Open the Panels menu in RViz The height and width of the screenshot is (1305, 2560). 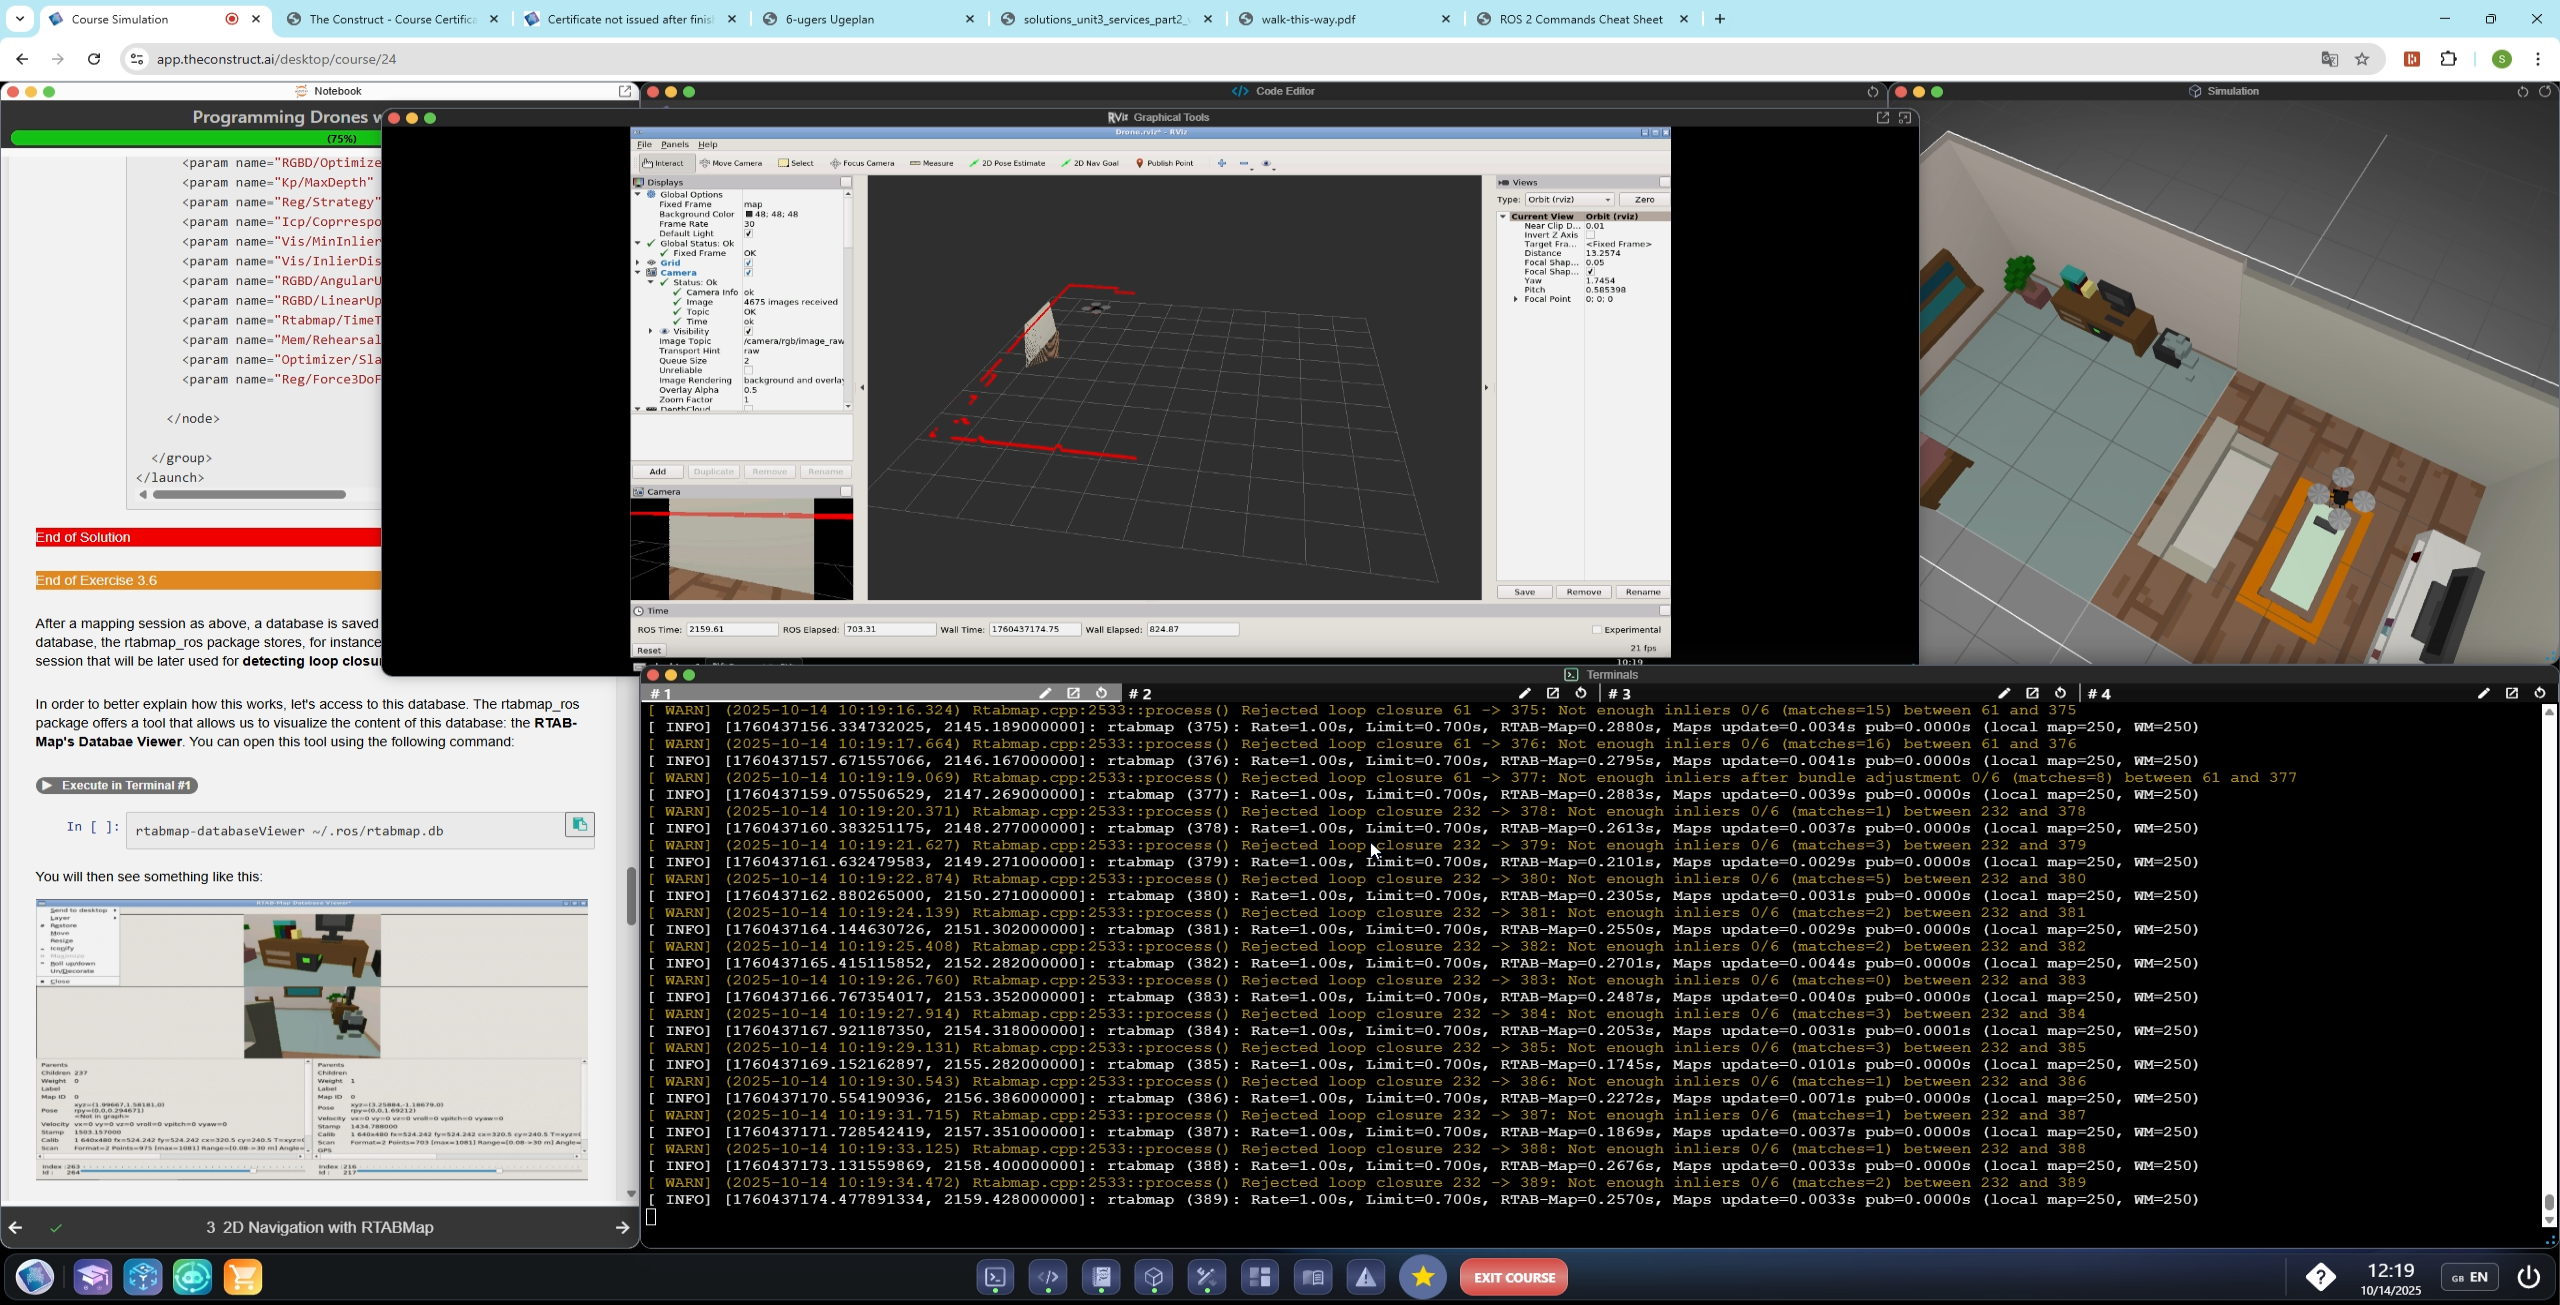point(674,145)
